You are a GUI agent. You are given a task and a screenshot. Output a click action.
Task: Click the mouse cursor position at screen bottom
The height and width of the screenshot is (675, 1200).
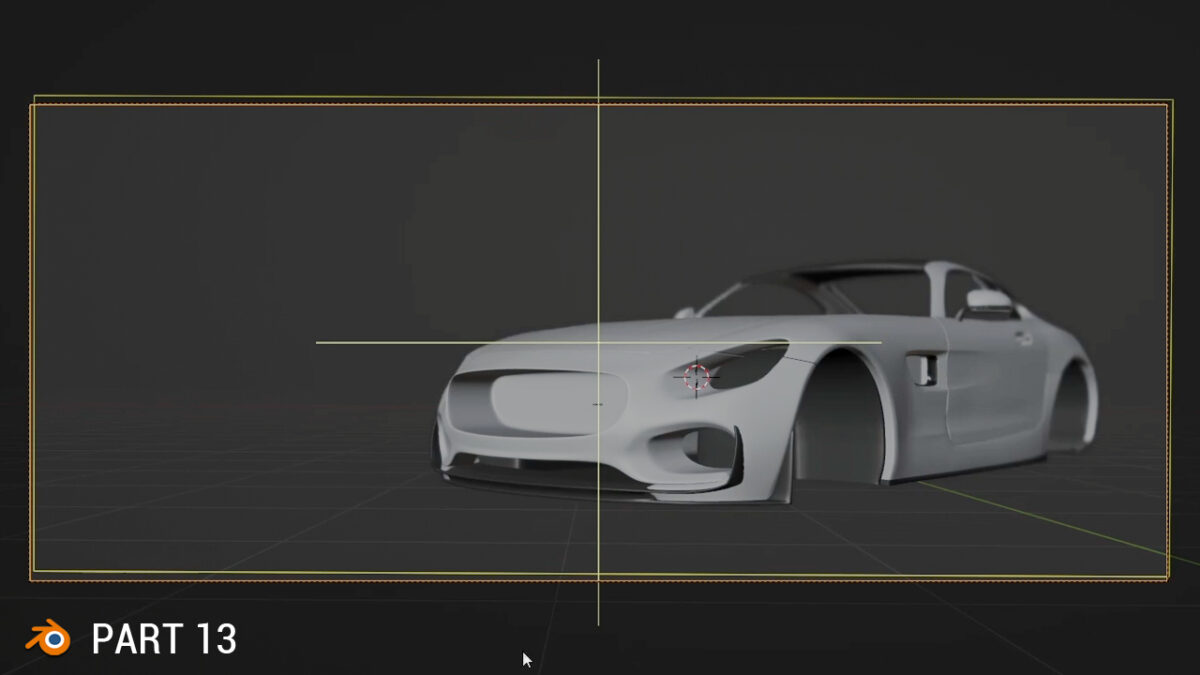coord(525,656)
